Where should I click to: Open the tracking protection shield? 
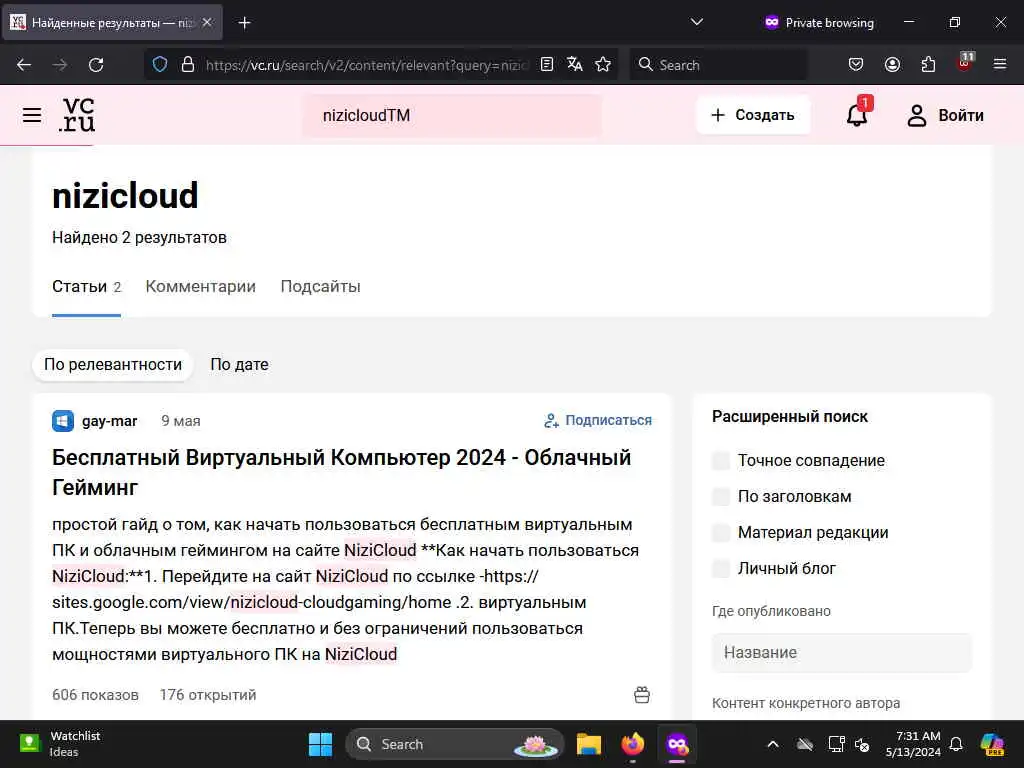[x=160, y=65]
